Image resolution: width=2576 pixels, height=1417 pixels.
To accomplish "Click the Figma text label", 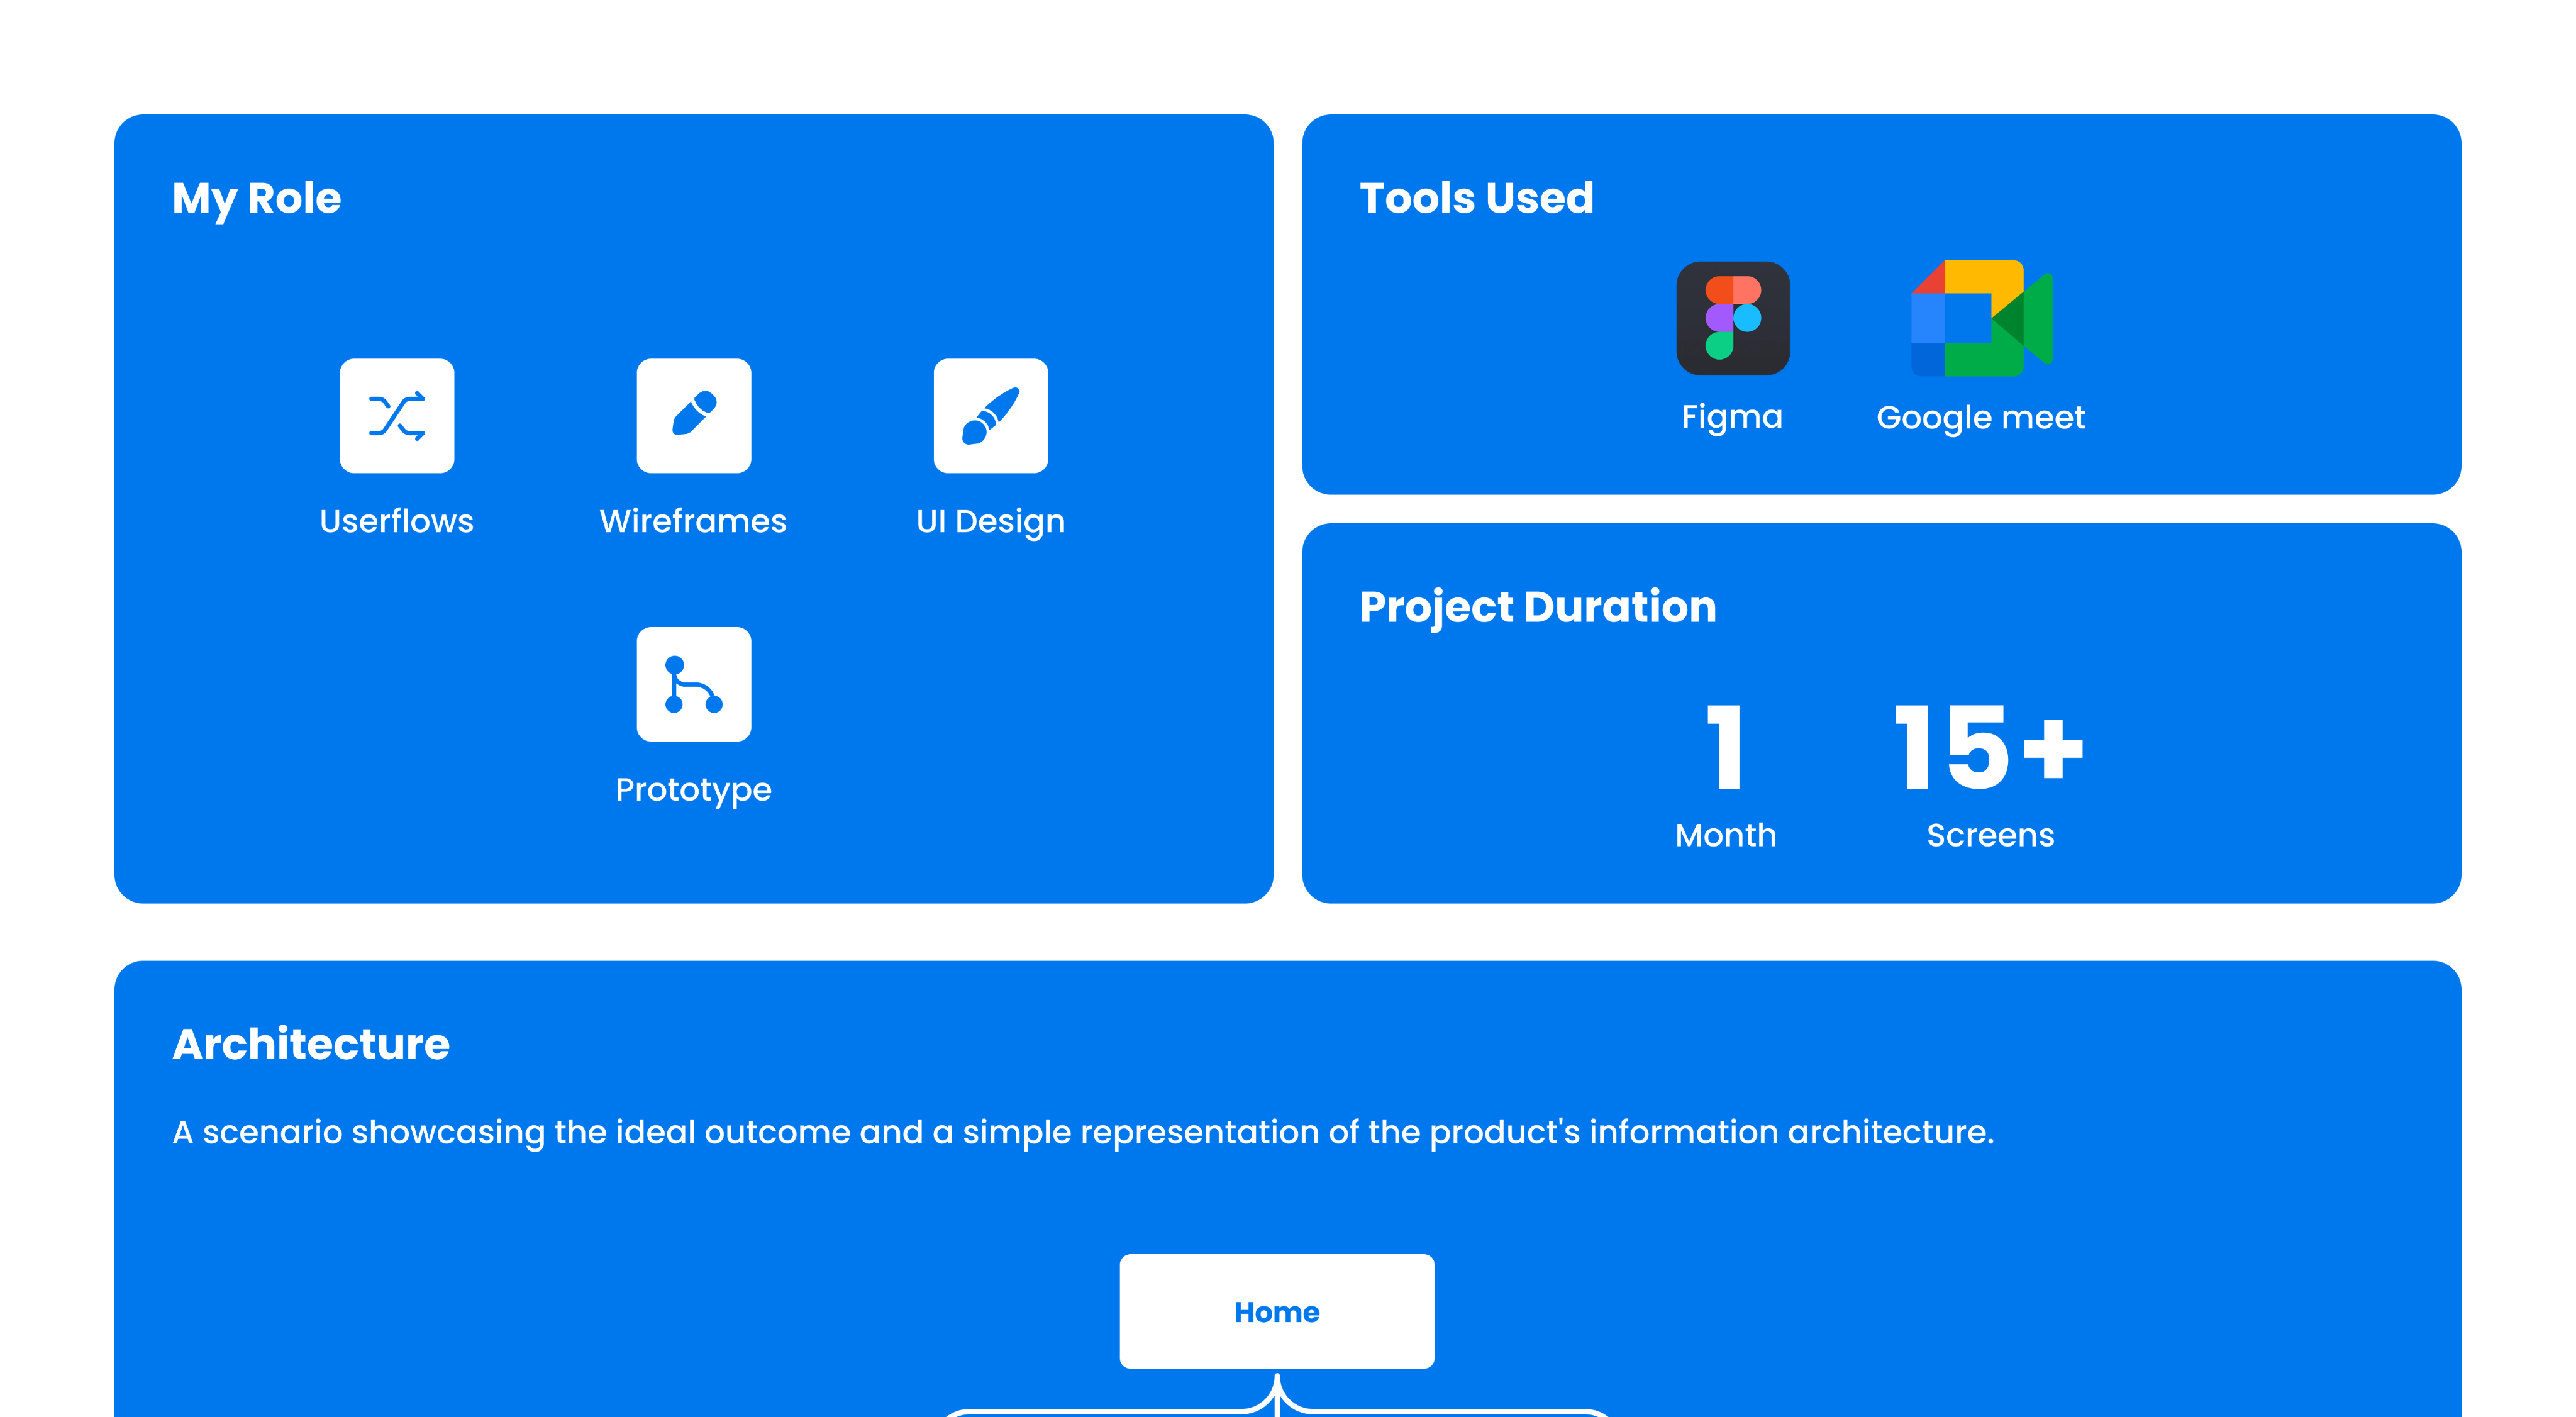I will coord(1732,416).
